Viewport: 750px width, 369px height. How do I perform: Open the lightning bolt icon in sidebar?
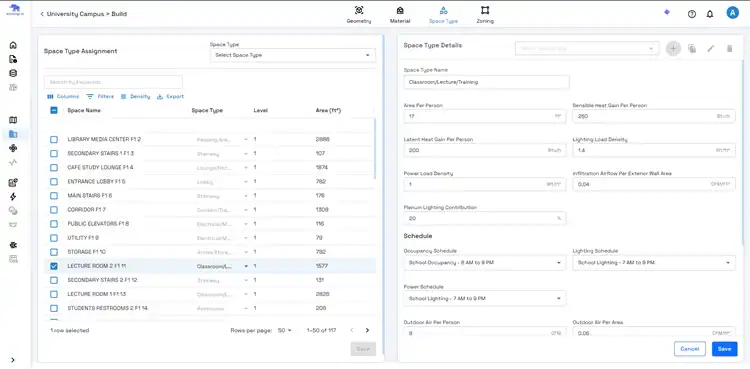pos(13,197)
